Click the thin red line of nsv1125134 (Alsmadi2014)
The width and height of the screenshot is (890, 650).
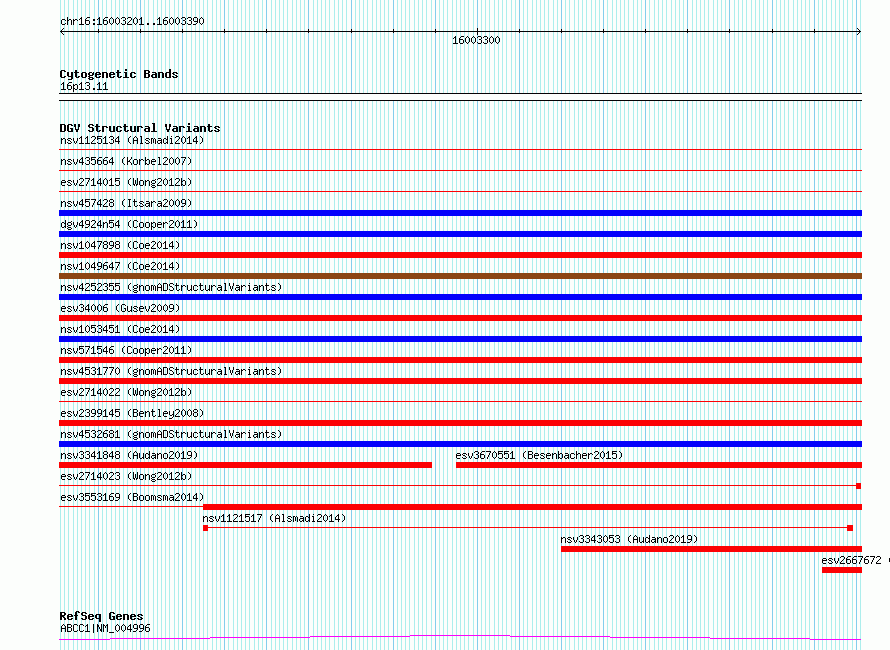tap(460, 150)
